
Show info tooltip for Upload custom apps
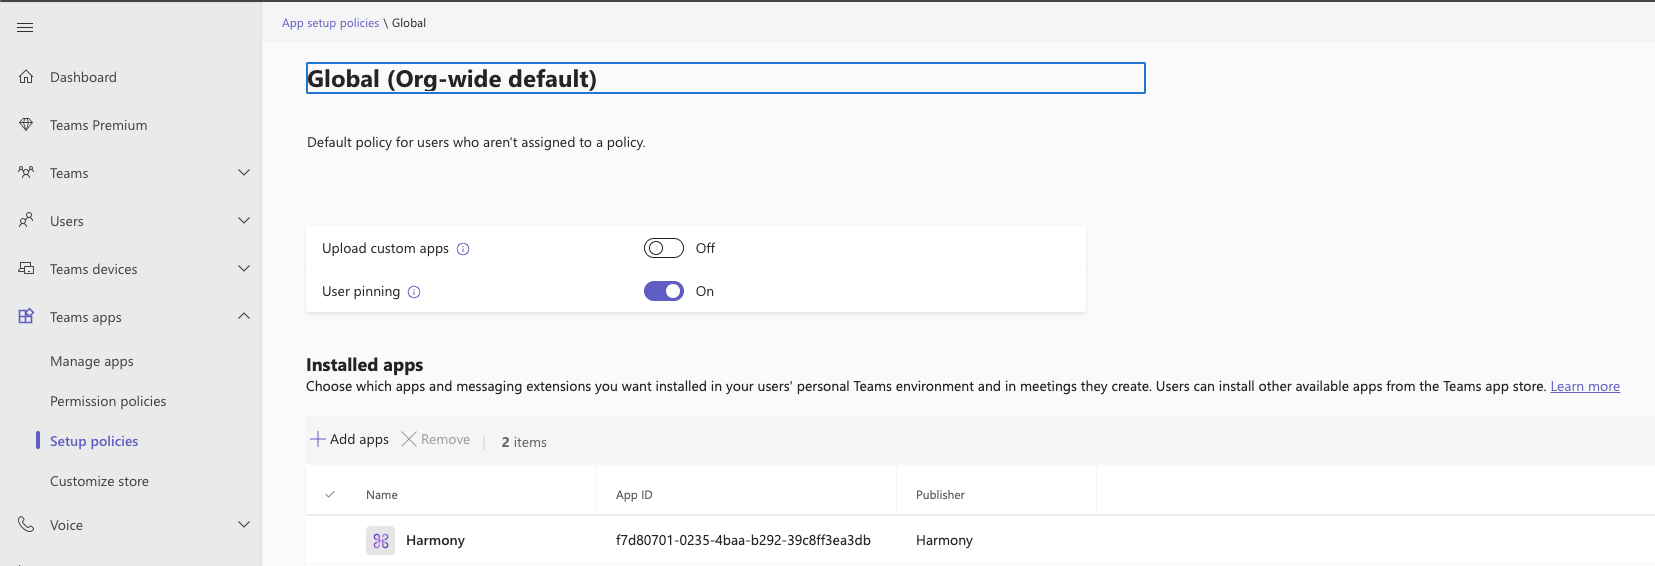click(463, 249)
